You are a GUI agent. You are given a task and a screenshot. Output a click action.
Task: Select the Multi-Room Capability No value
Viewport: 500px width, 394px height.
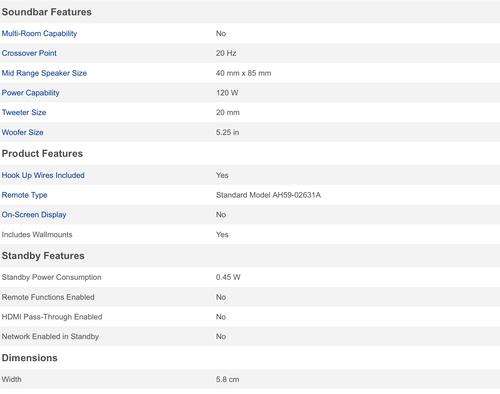(221, 34)
